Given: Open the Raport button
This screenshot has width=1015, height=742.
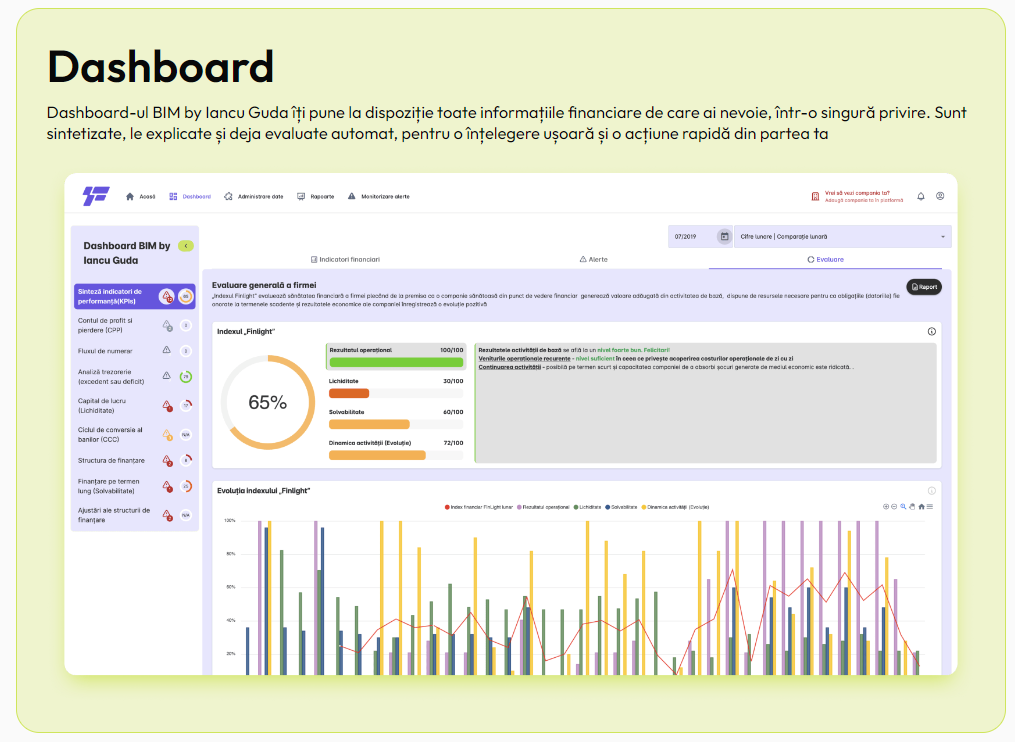Looking at the screenshot, I should (x=924, y=287).
